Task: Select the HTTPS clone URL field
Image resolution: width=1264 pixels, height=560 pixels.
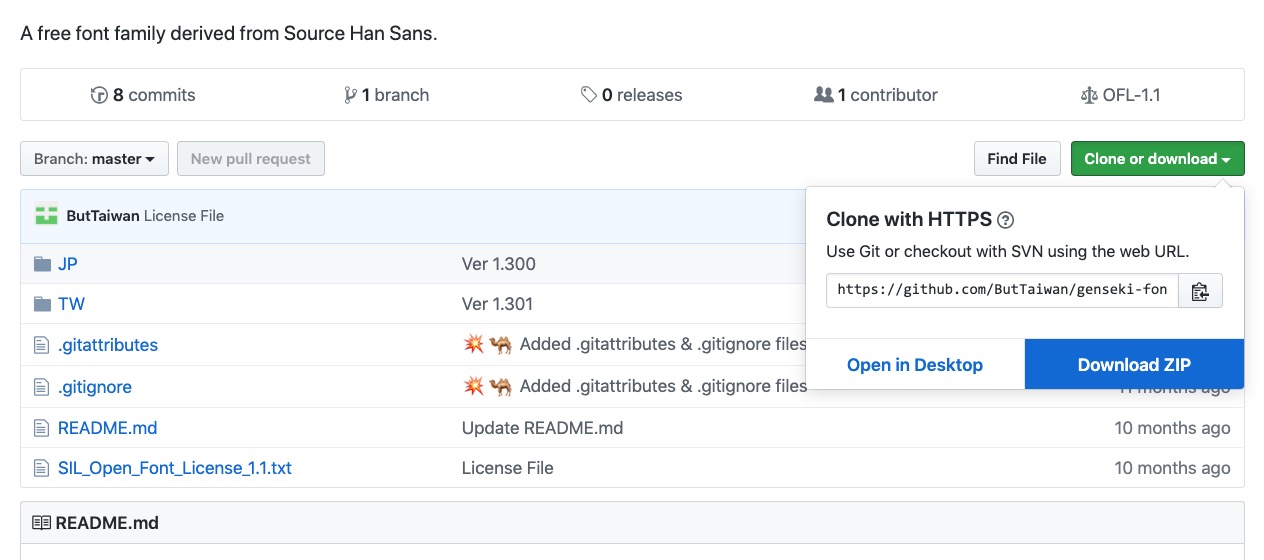Action: (x=1002, y=291)
